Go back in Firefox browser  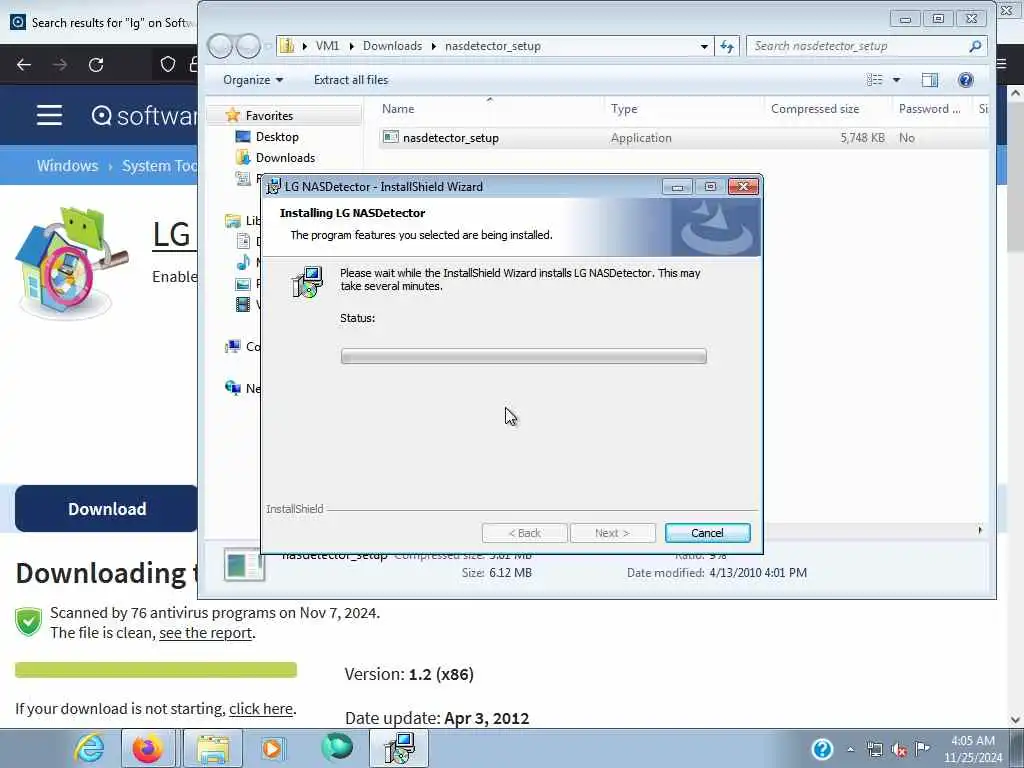[24, 65]
